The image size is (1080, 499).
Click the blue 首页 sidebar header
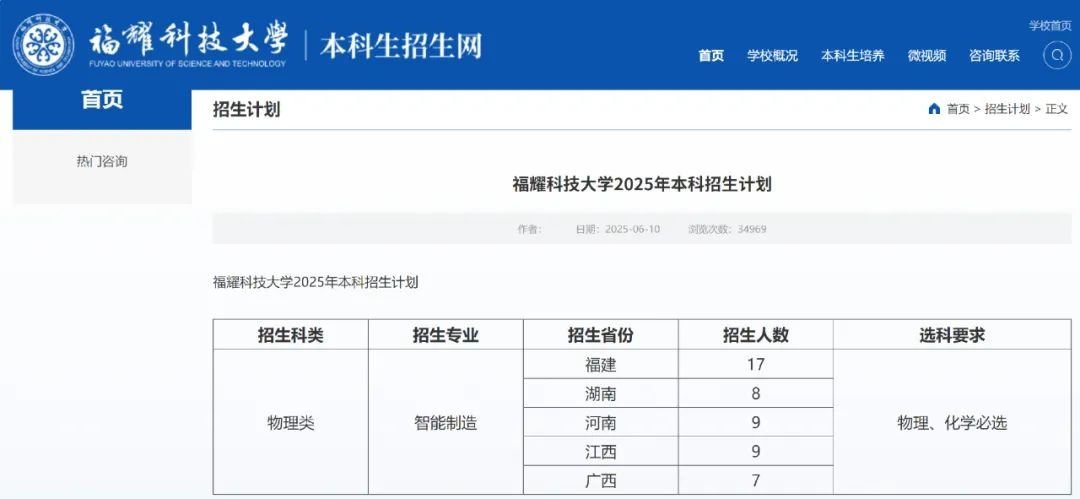(102, 102)
